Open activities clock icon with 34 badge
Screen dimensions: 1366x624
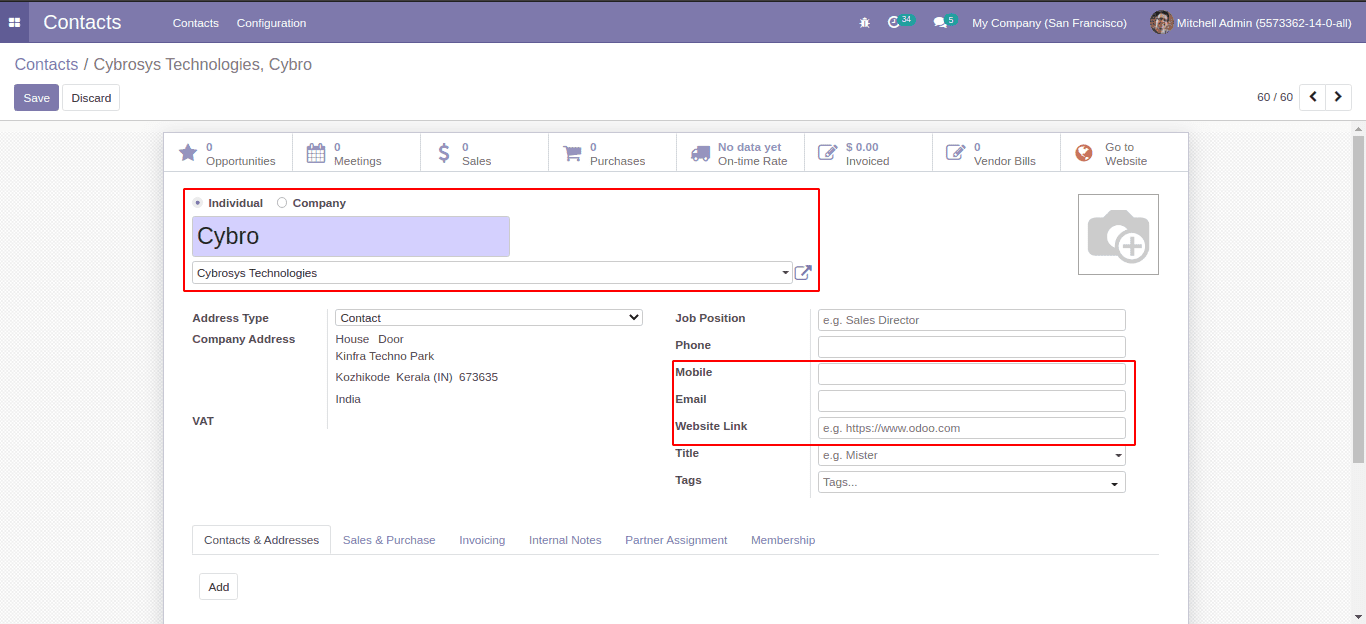(900, 21)
